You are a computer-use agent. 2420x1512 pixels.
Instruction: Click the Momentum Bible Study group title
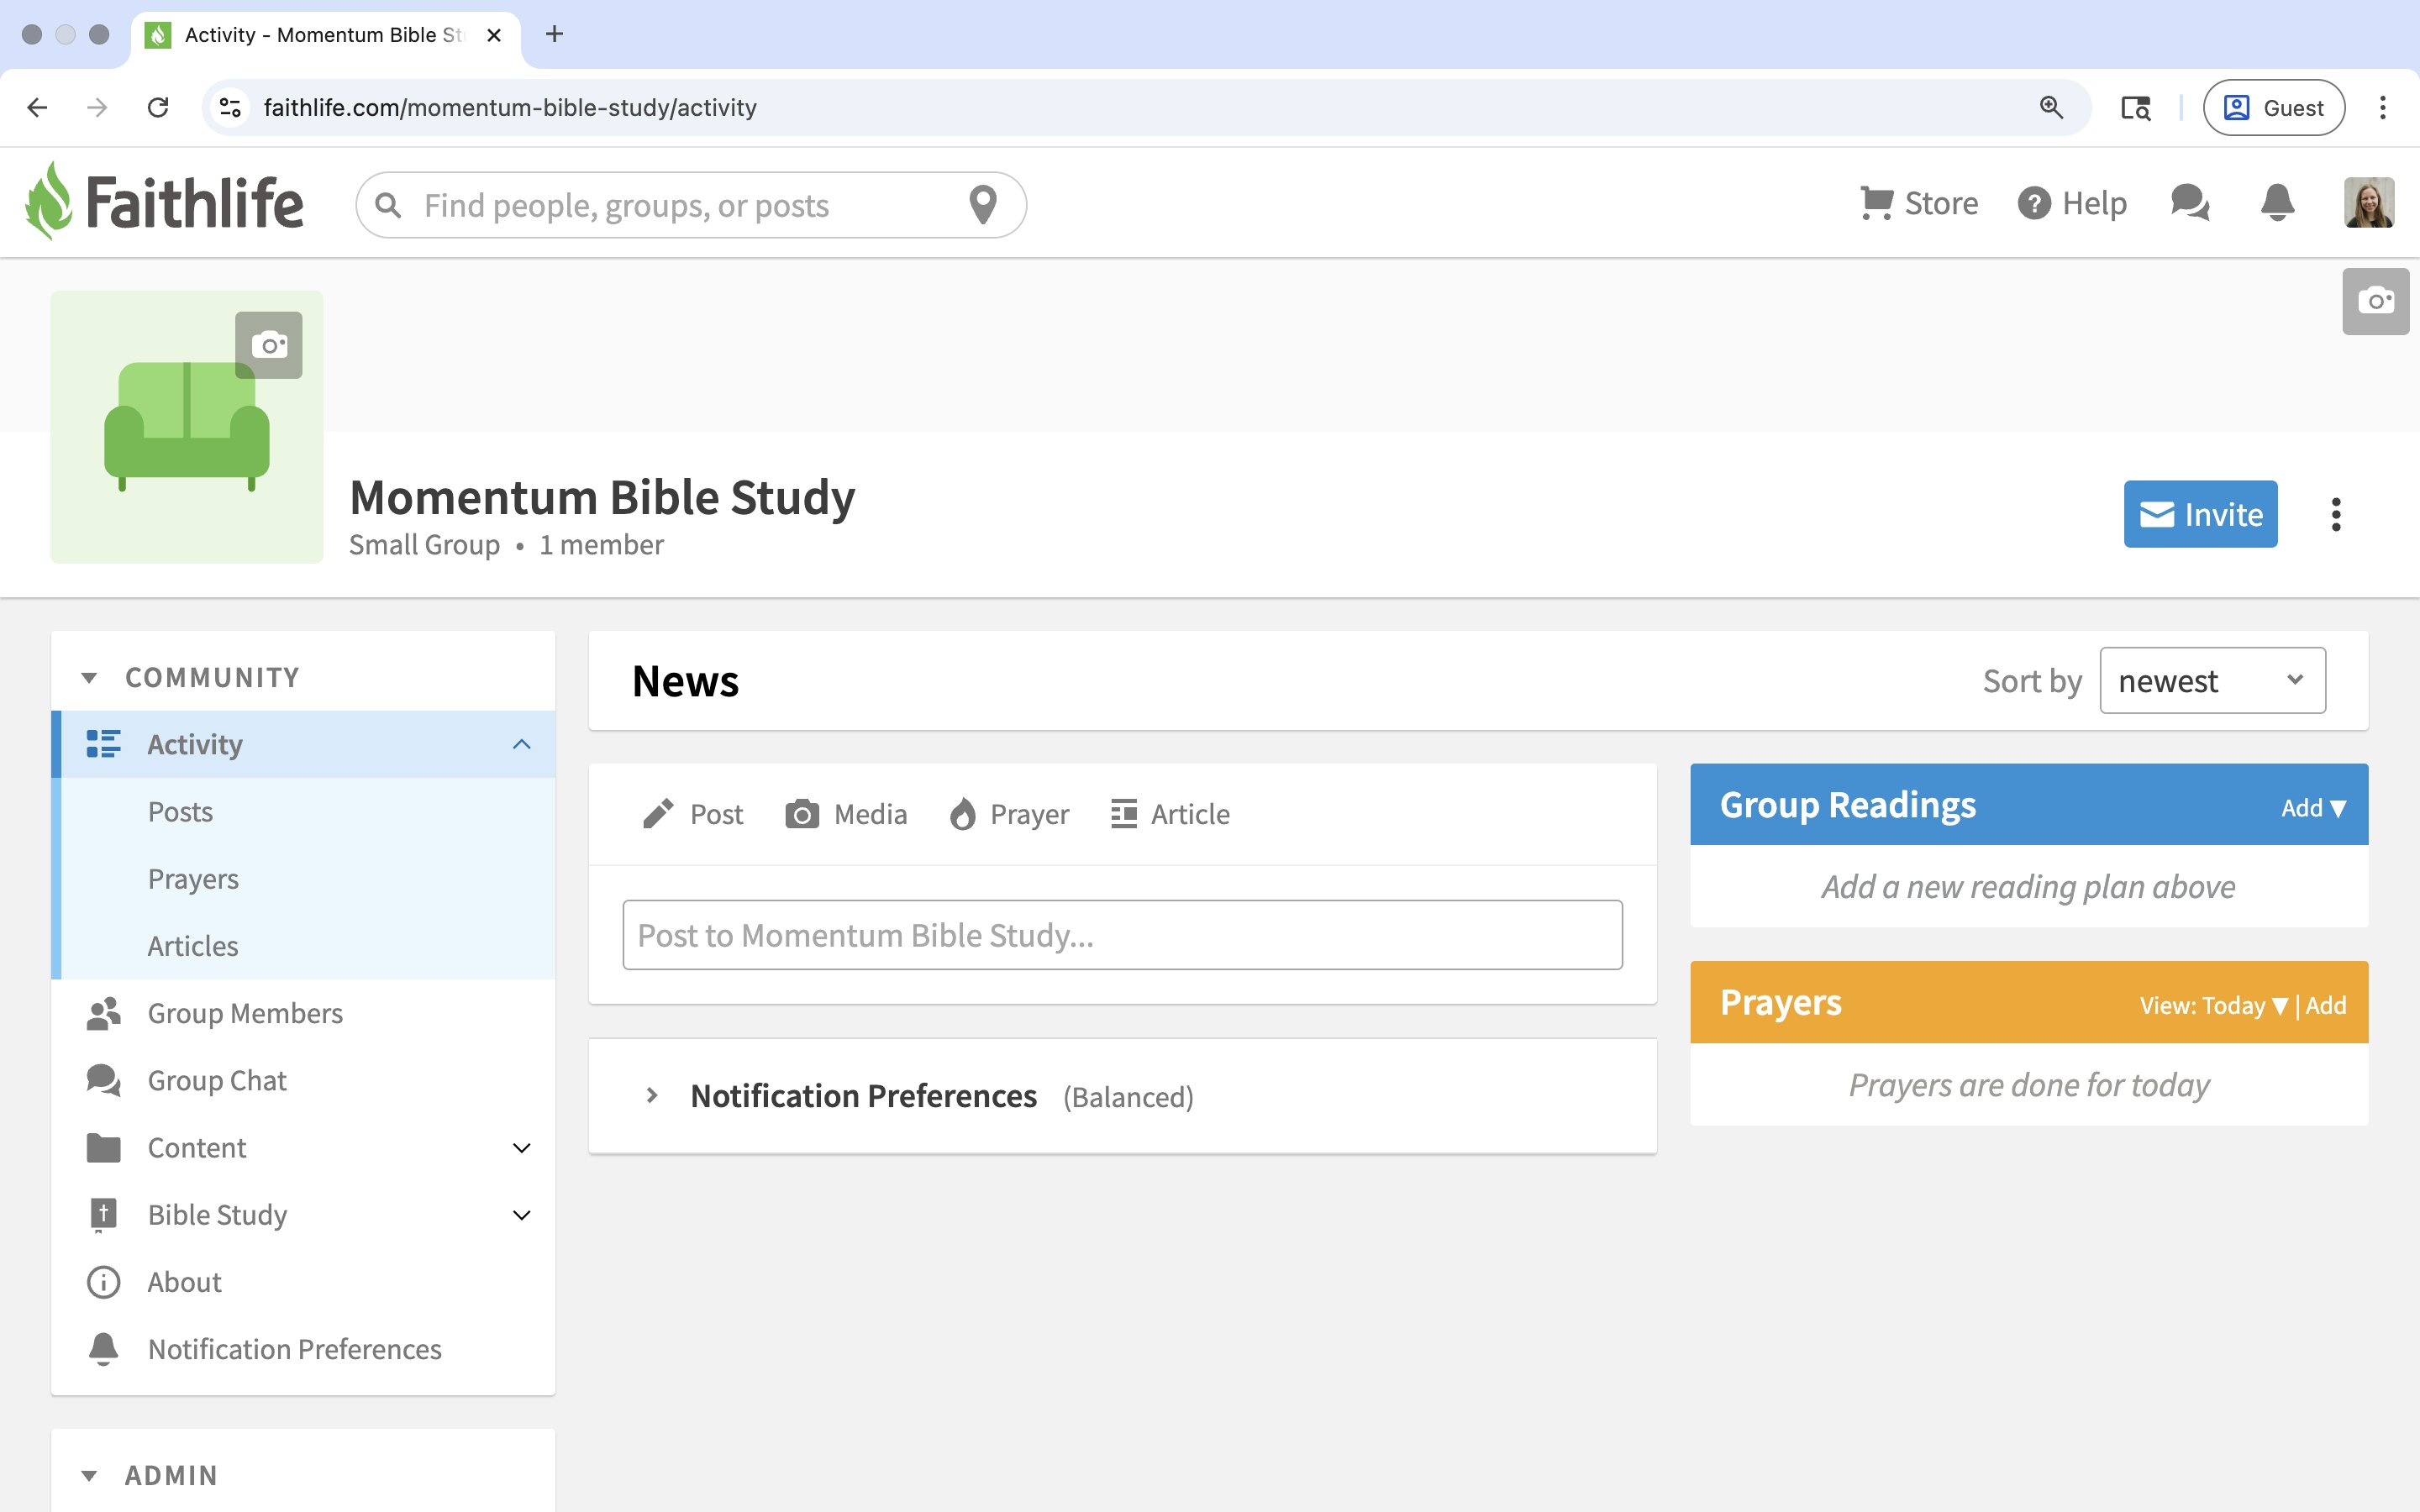point(602,497)
